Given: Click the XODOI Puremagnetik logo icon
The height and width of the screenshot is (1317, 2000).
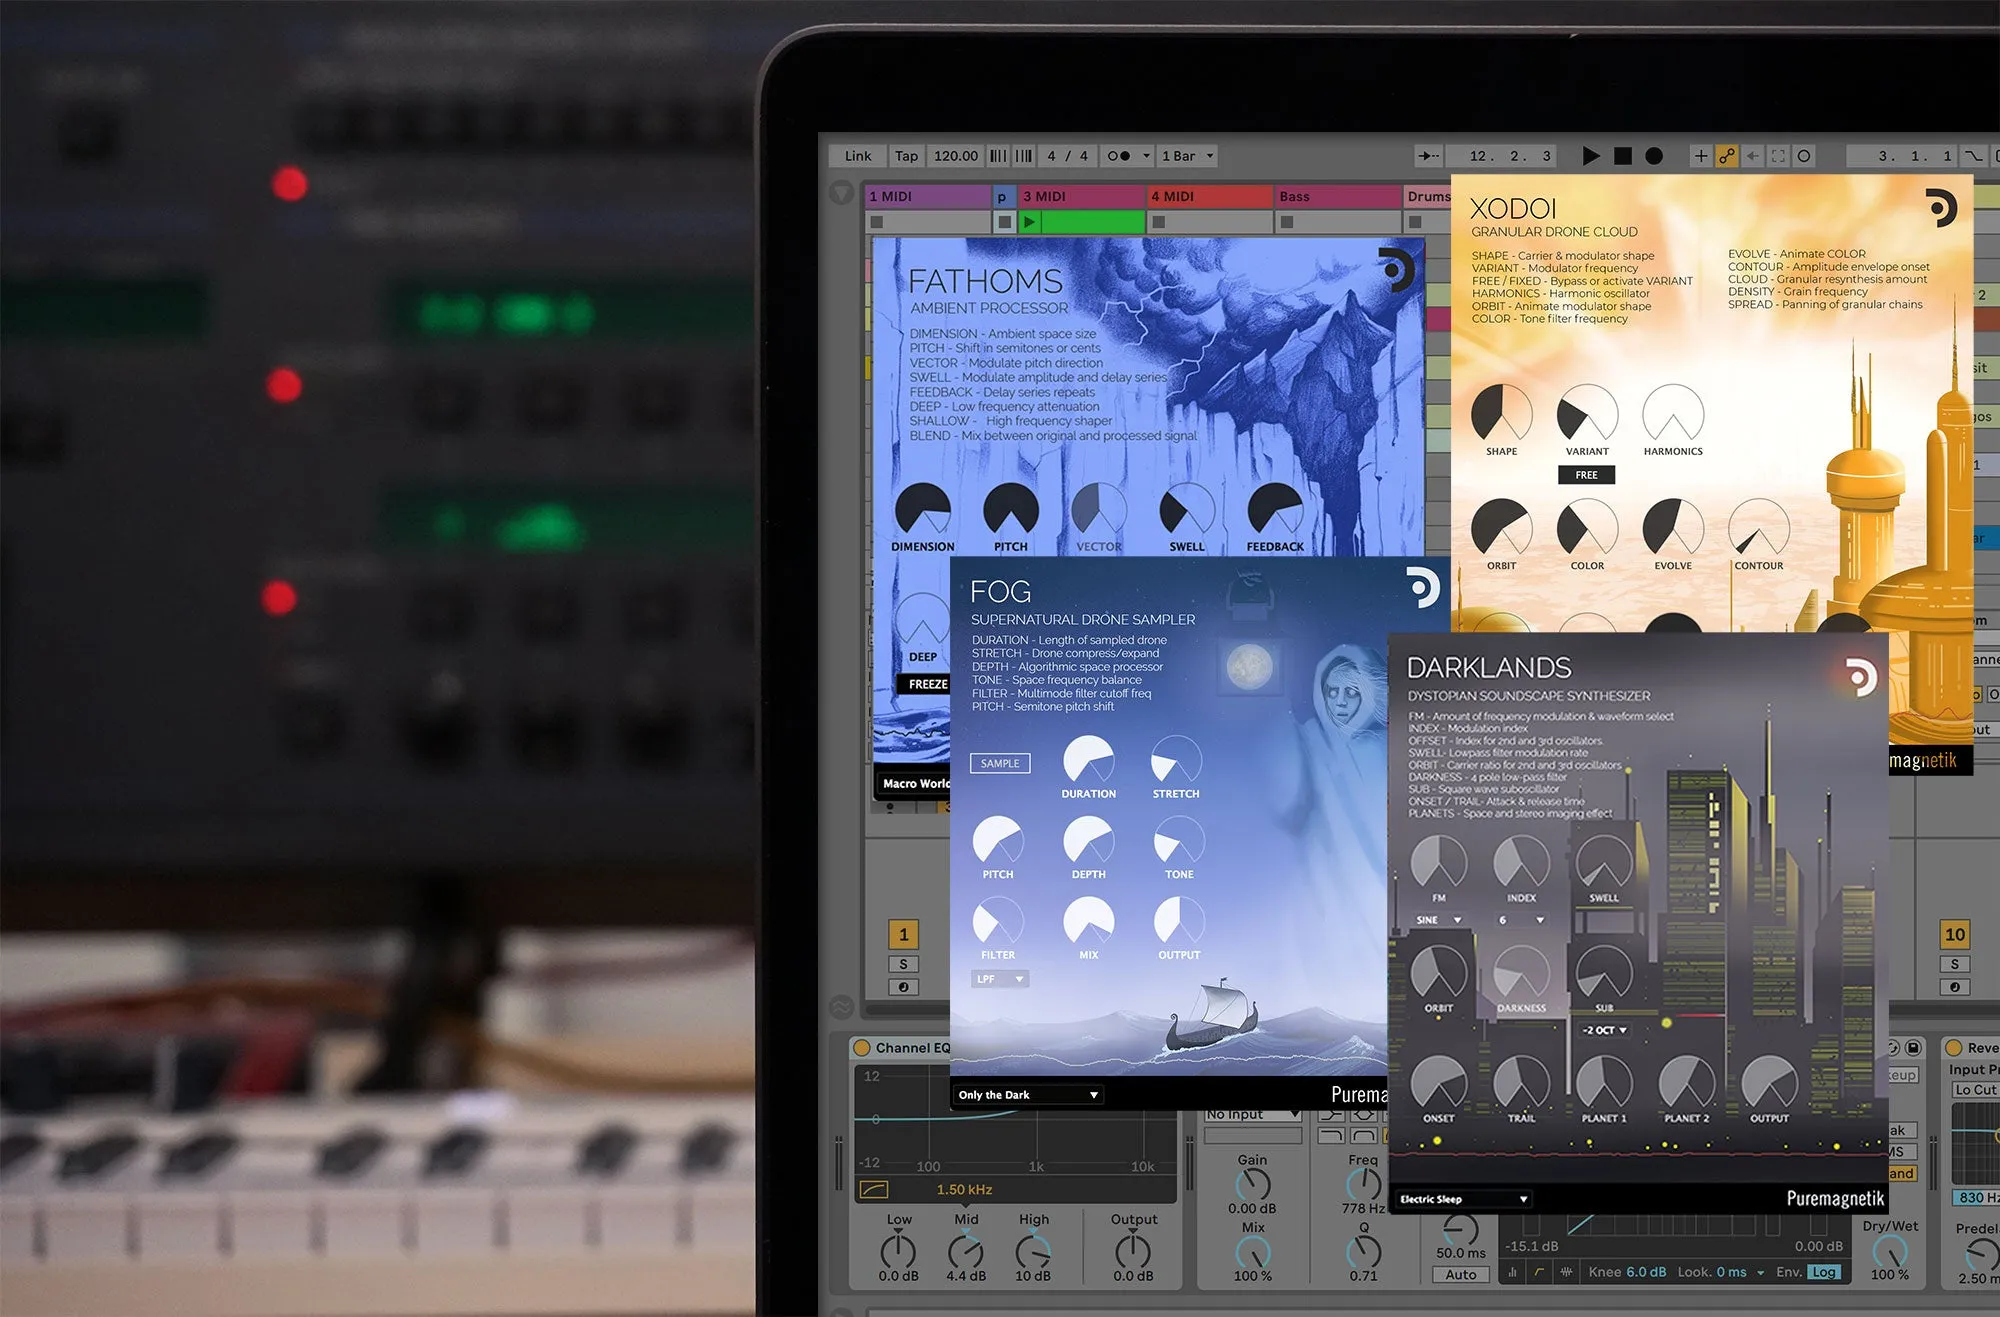Looking at the screenshot, I should (1939, 208).
